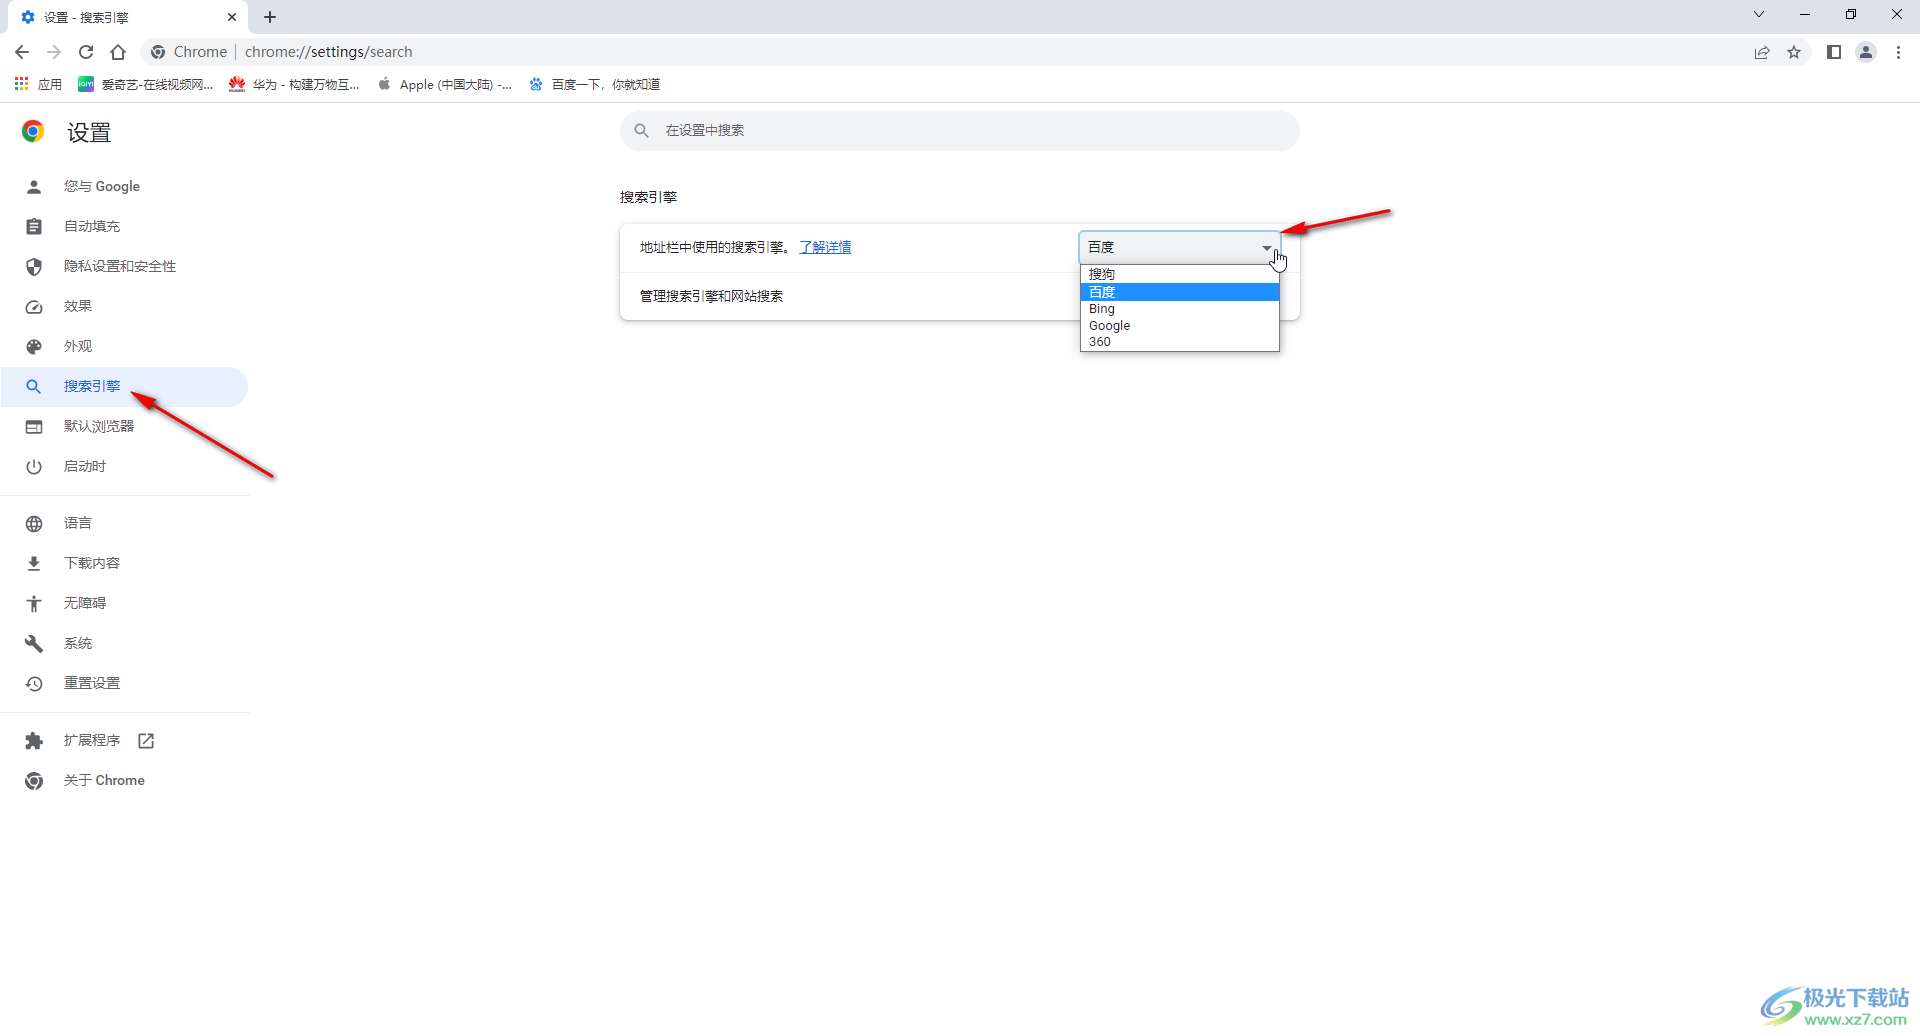Open 管理搜索引擎和网站搜索 row
This screenshot has width=1920, height=1036.
click(x=960, y=297)
